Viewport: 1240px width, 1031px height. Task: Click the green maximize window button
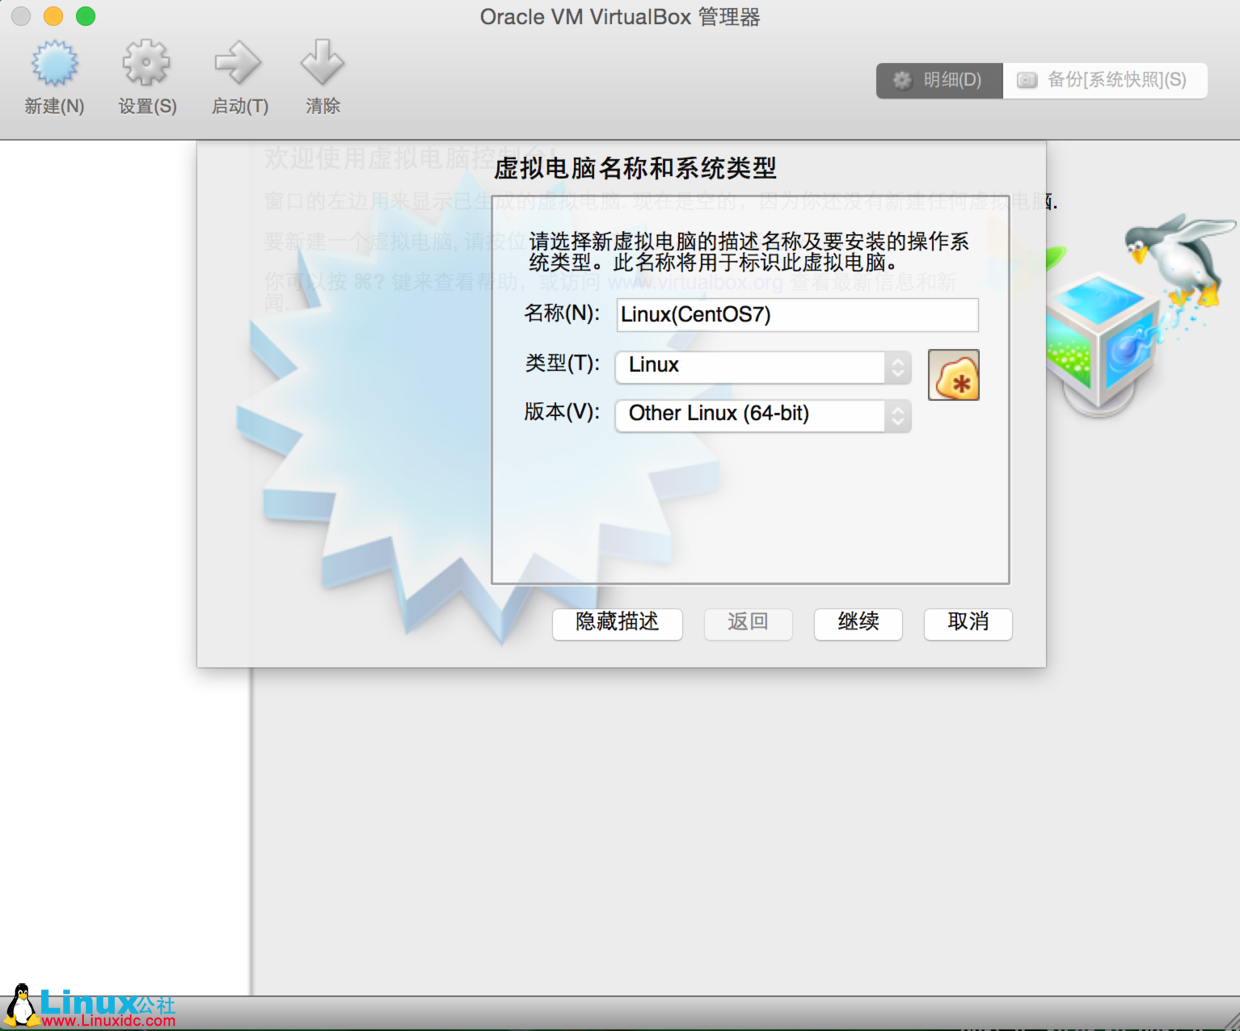86,16
